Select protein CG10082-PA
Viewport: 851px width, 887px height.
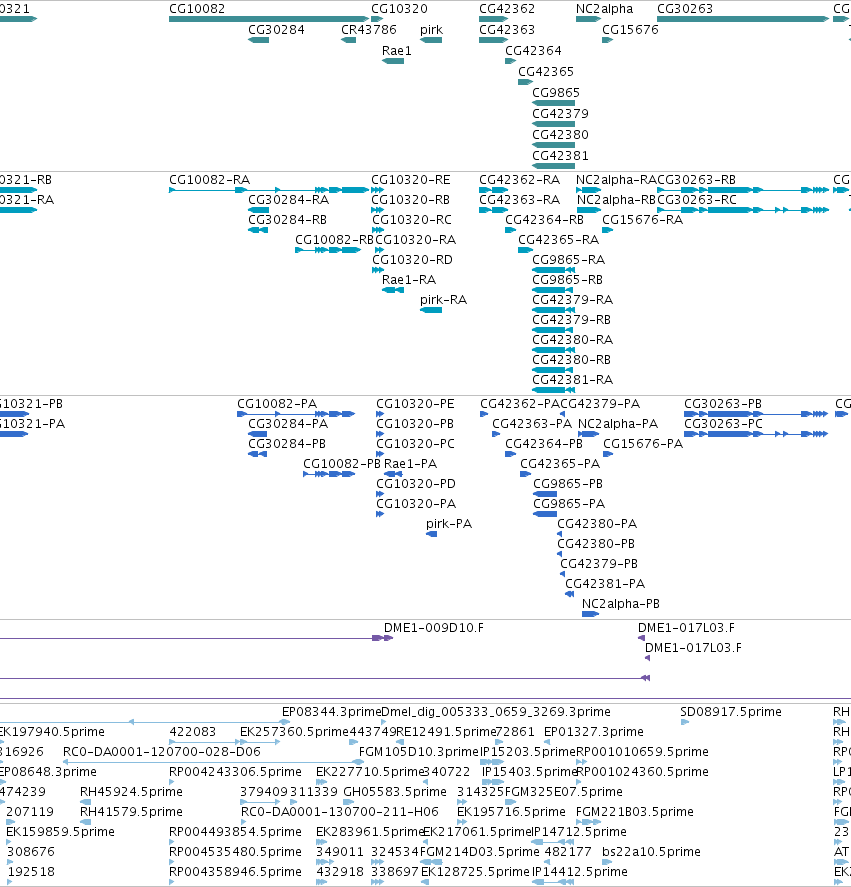pyautogui.click(x=277, y=404)
